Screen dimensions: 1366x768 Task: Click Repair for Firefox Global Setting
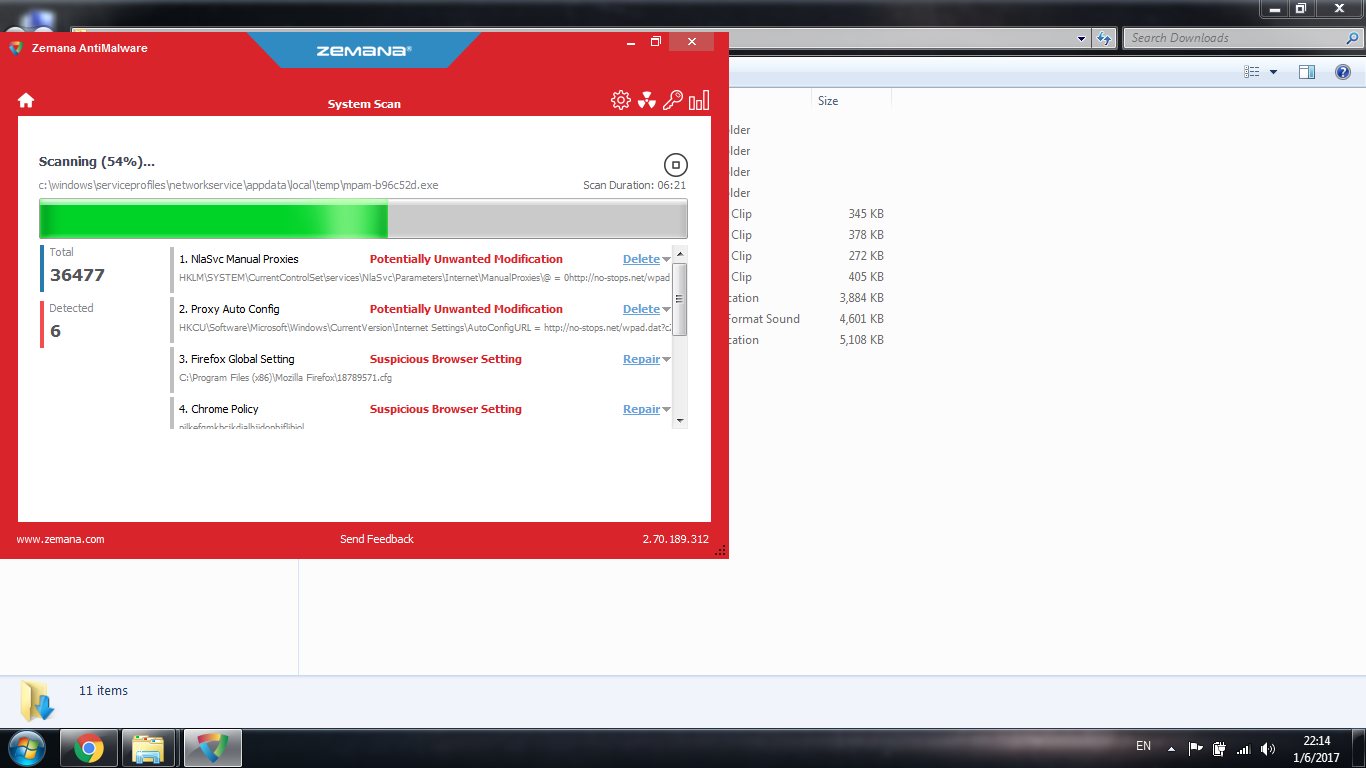click(x=641, y=359)
